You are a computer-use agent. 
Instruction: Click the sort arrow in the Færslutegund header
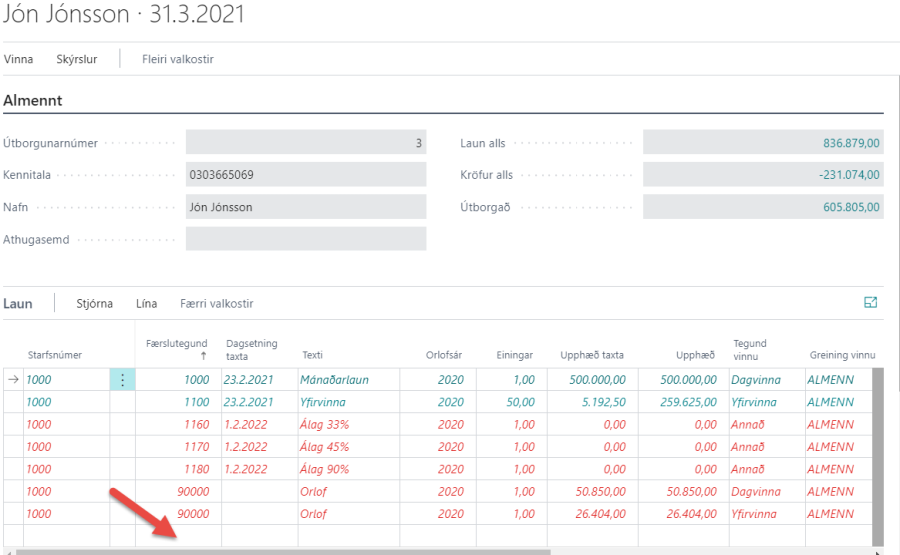[204, 356]
